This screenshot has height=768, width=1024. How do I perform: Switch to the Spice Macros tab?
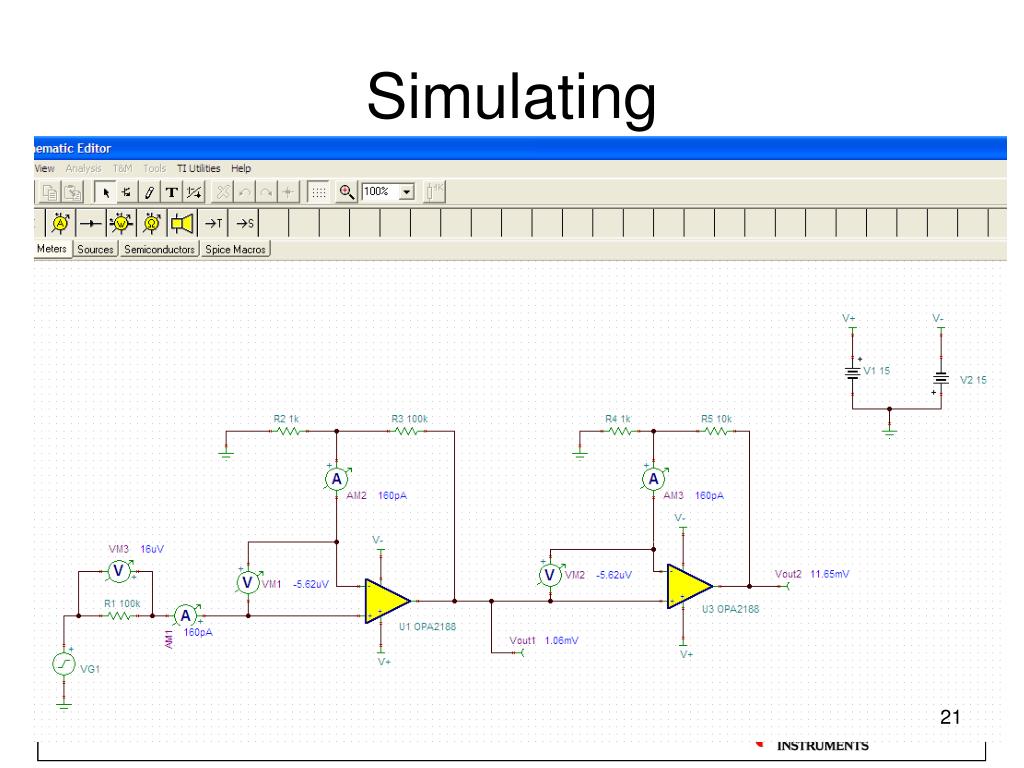(235, 249)
